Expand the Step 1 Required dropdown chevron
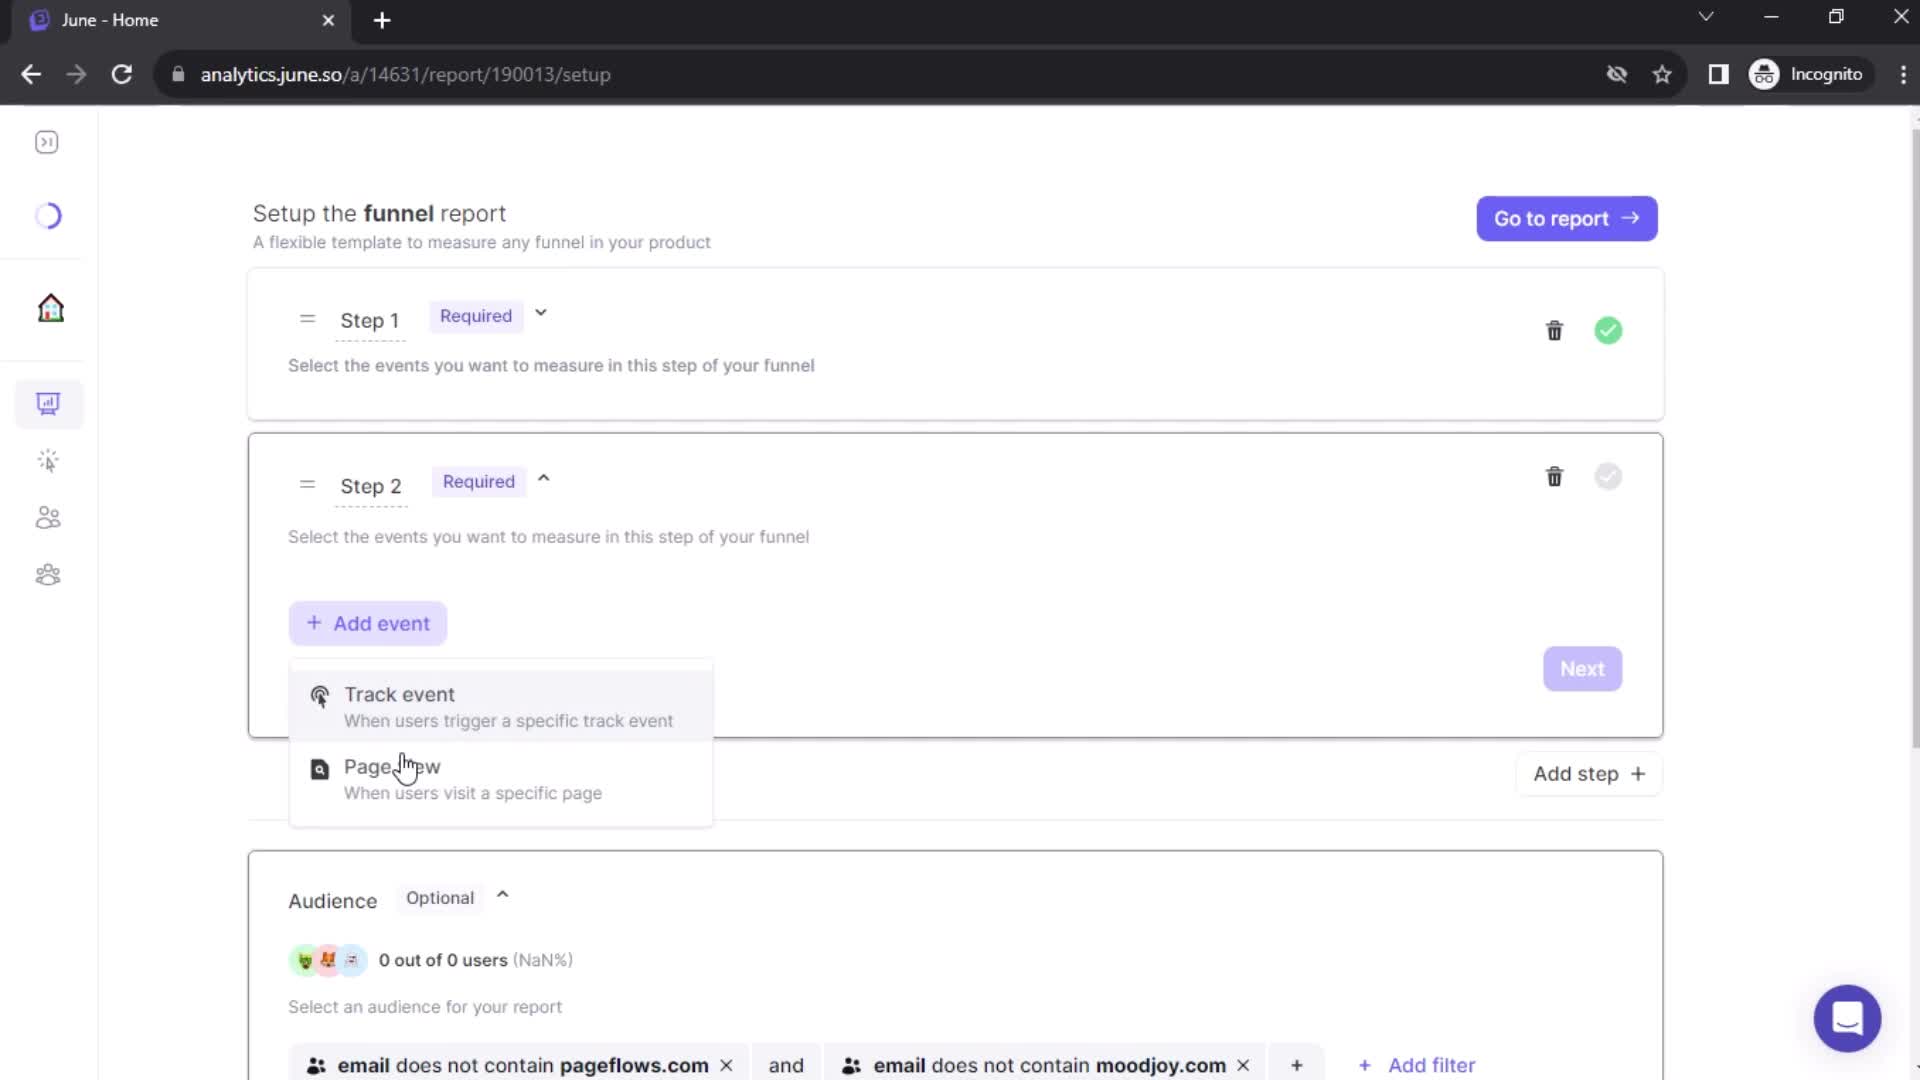This screenshot has width=1920, height=1080. coord(539,314)
